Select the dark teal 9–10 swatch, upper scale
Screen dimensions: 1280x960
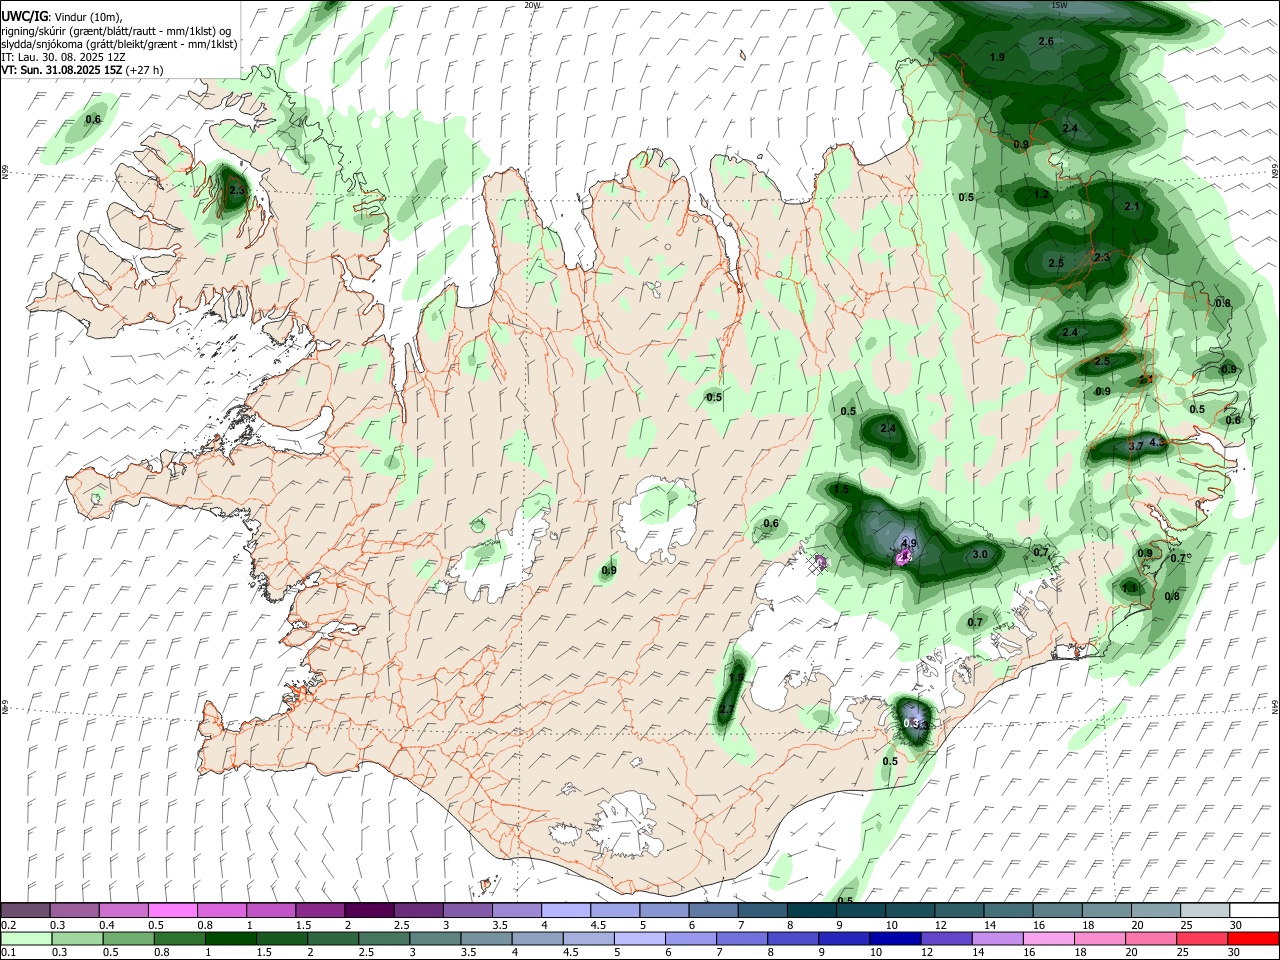tap(860, 910)
